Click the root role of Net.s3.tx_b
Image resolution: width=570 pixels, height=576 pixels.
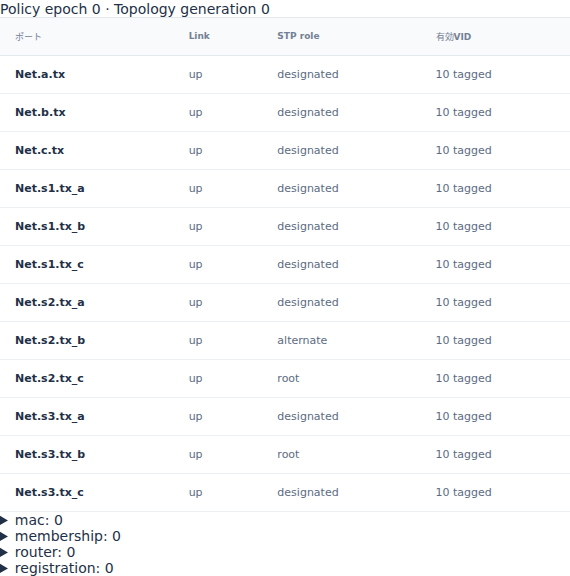click(288, 454)
